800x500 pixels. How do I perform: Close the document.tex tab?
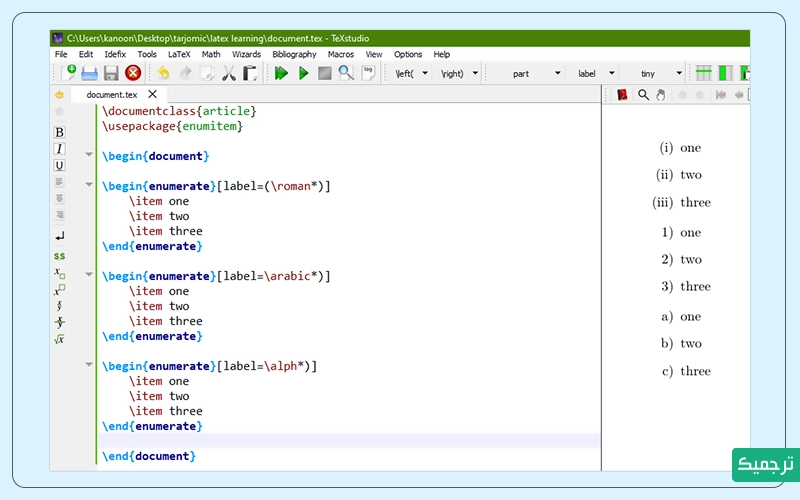click(152, 94)
